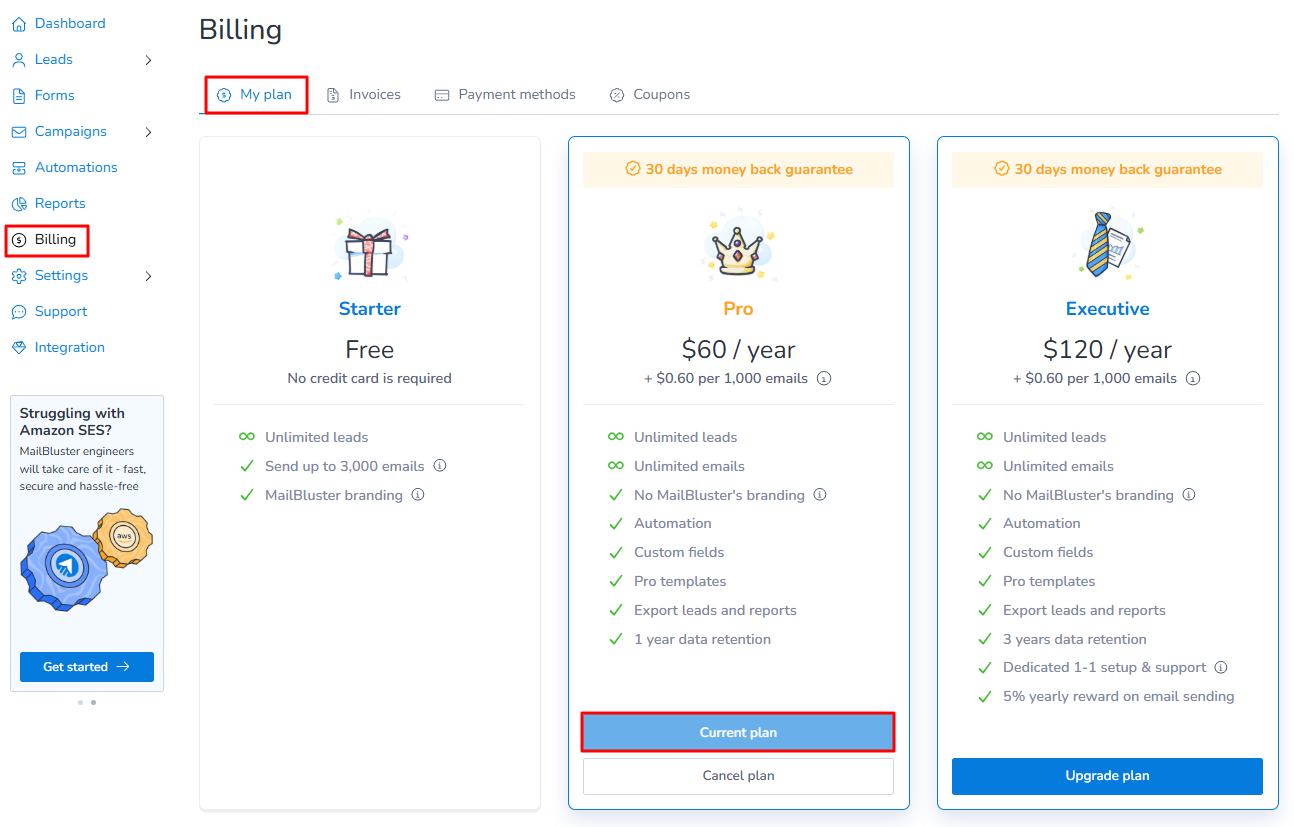
Task: Click "3 years data retention" feature text
Action: click(1074, 640)
